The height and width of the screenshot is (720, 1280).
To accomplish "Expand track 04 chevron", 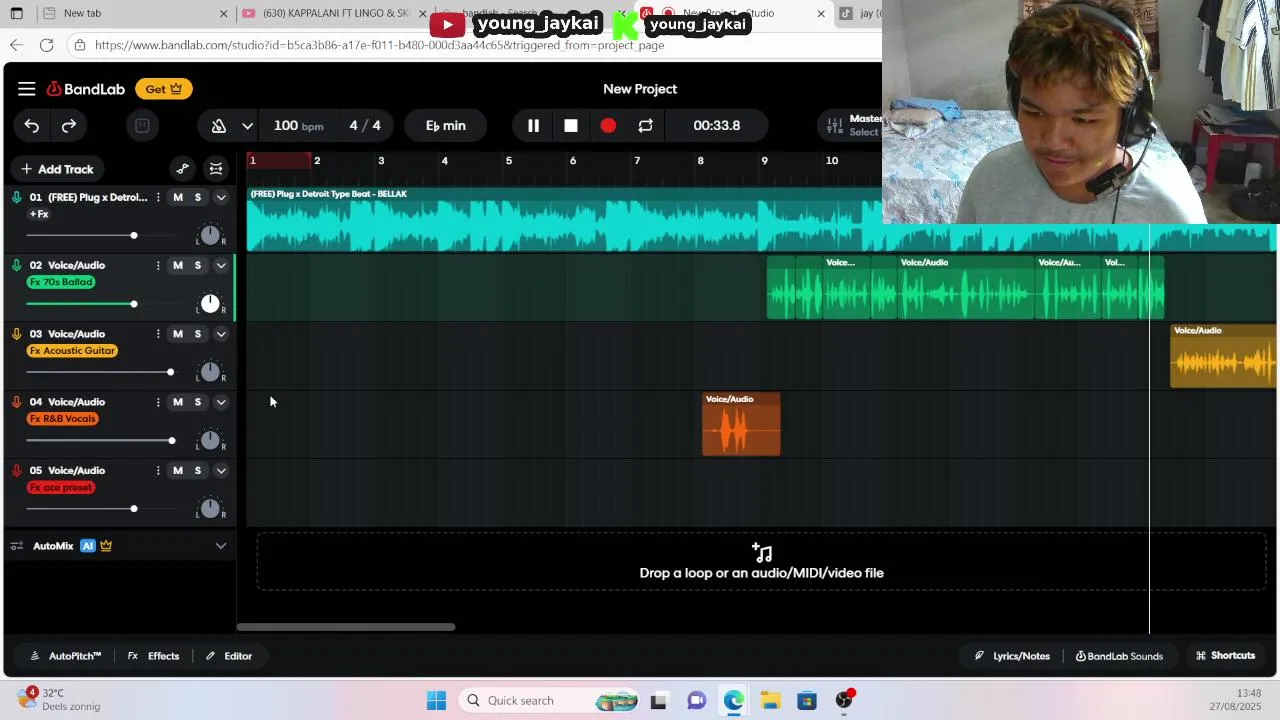I will pyautogui.click(x=221, y=402).
